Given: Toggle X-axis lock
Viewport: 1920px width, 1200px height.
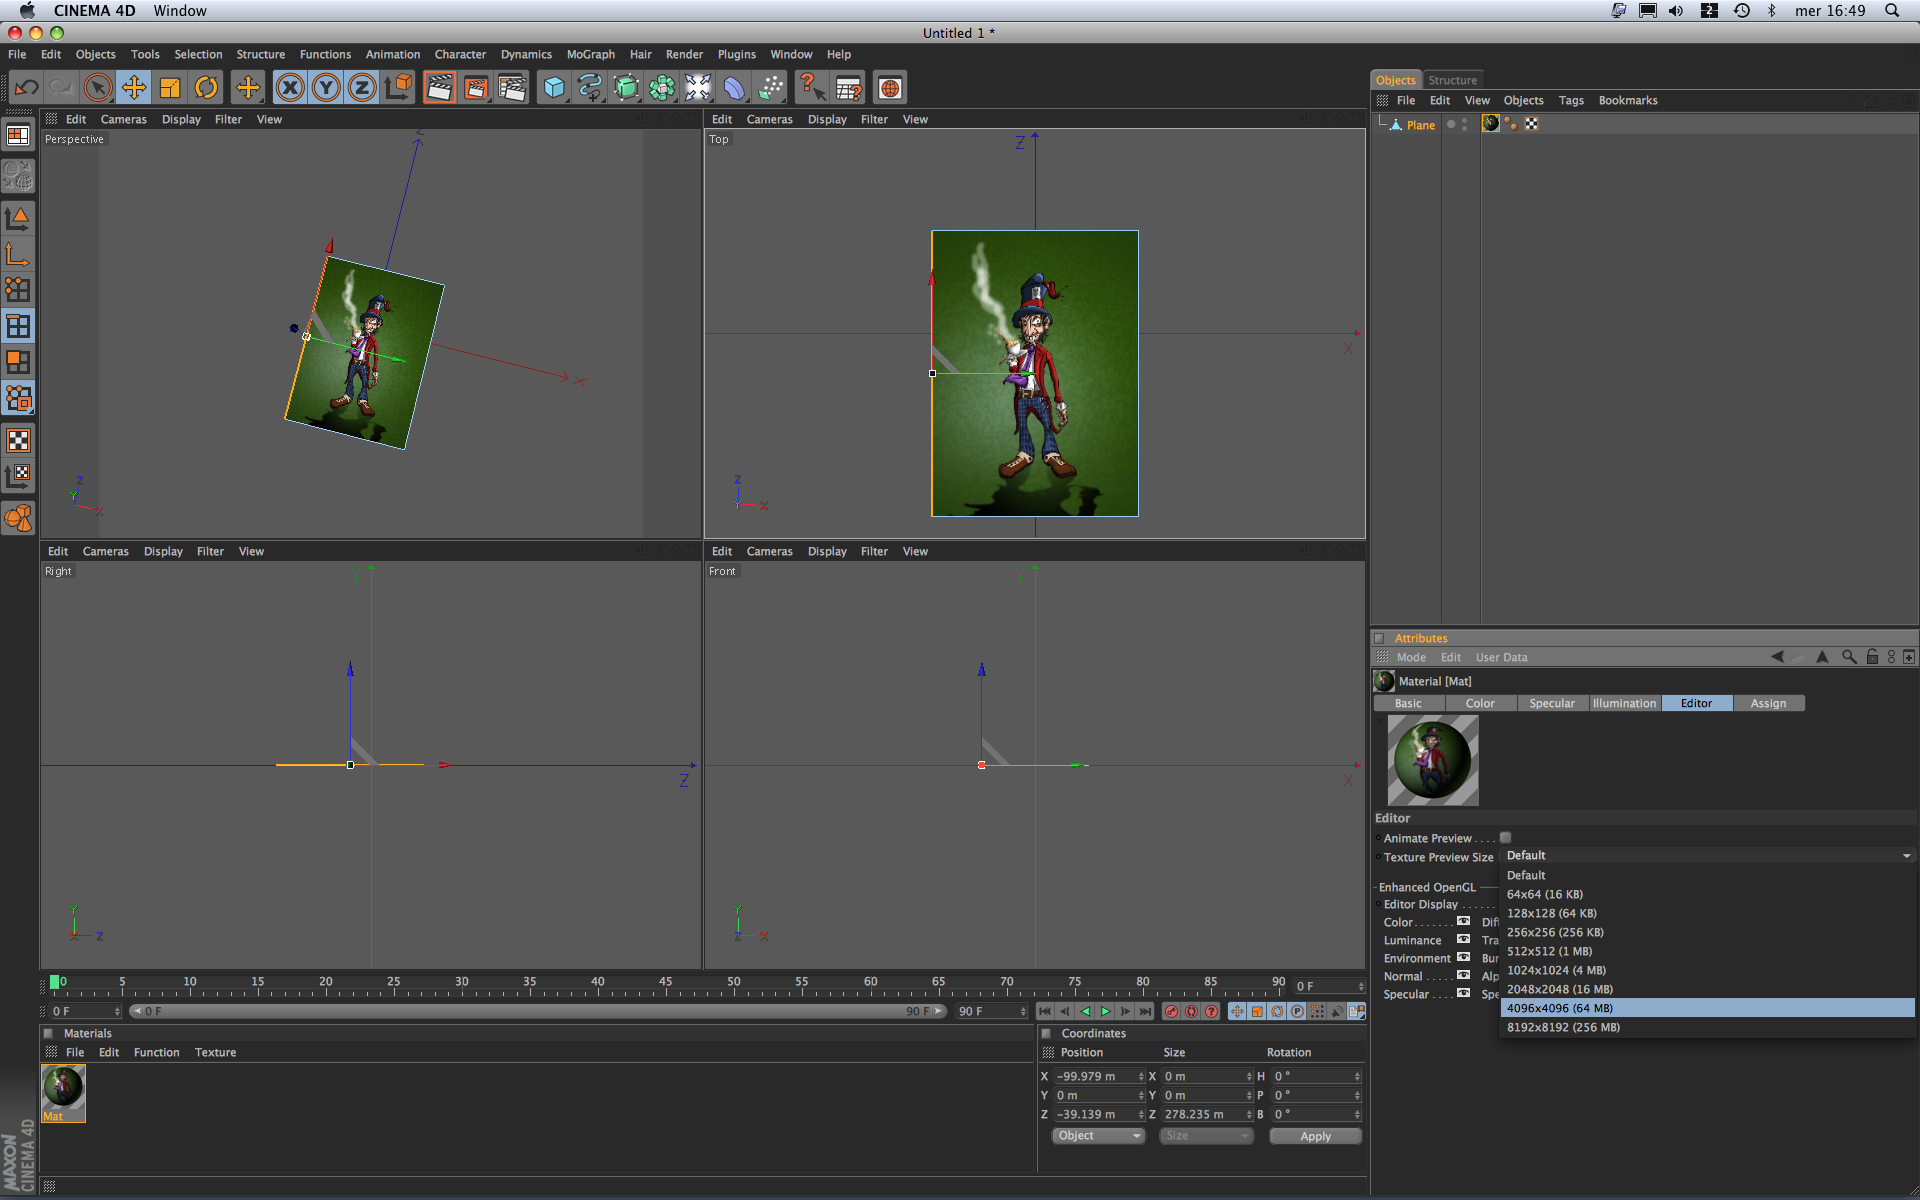Looking at the screenshot, I should [x=290, y=88].
